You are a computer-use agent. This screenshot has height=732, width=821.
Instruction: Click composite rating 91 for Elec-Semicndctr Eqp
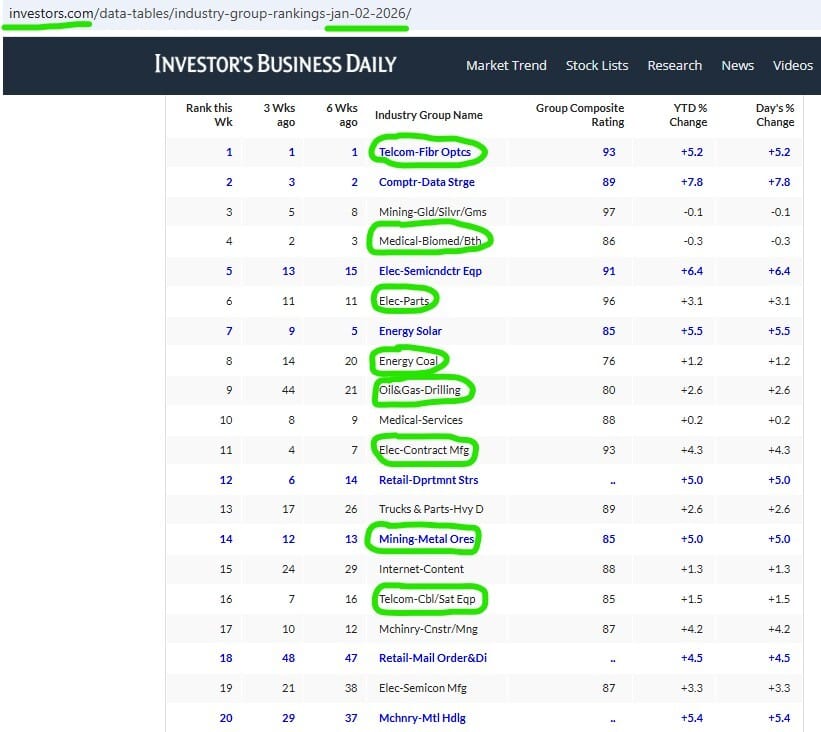(608, 271)
